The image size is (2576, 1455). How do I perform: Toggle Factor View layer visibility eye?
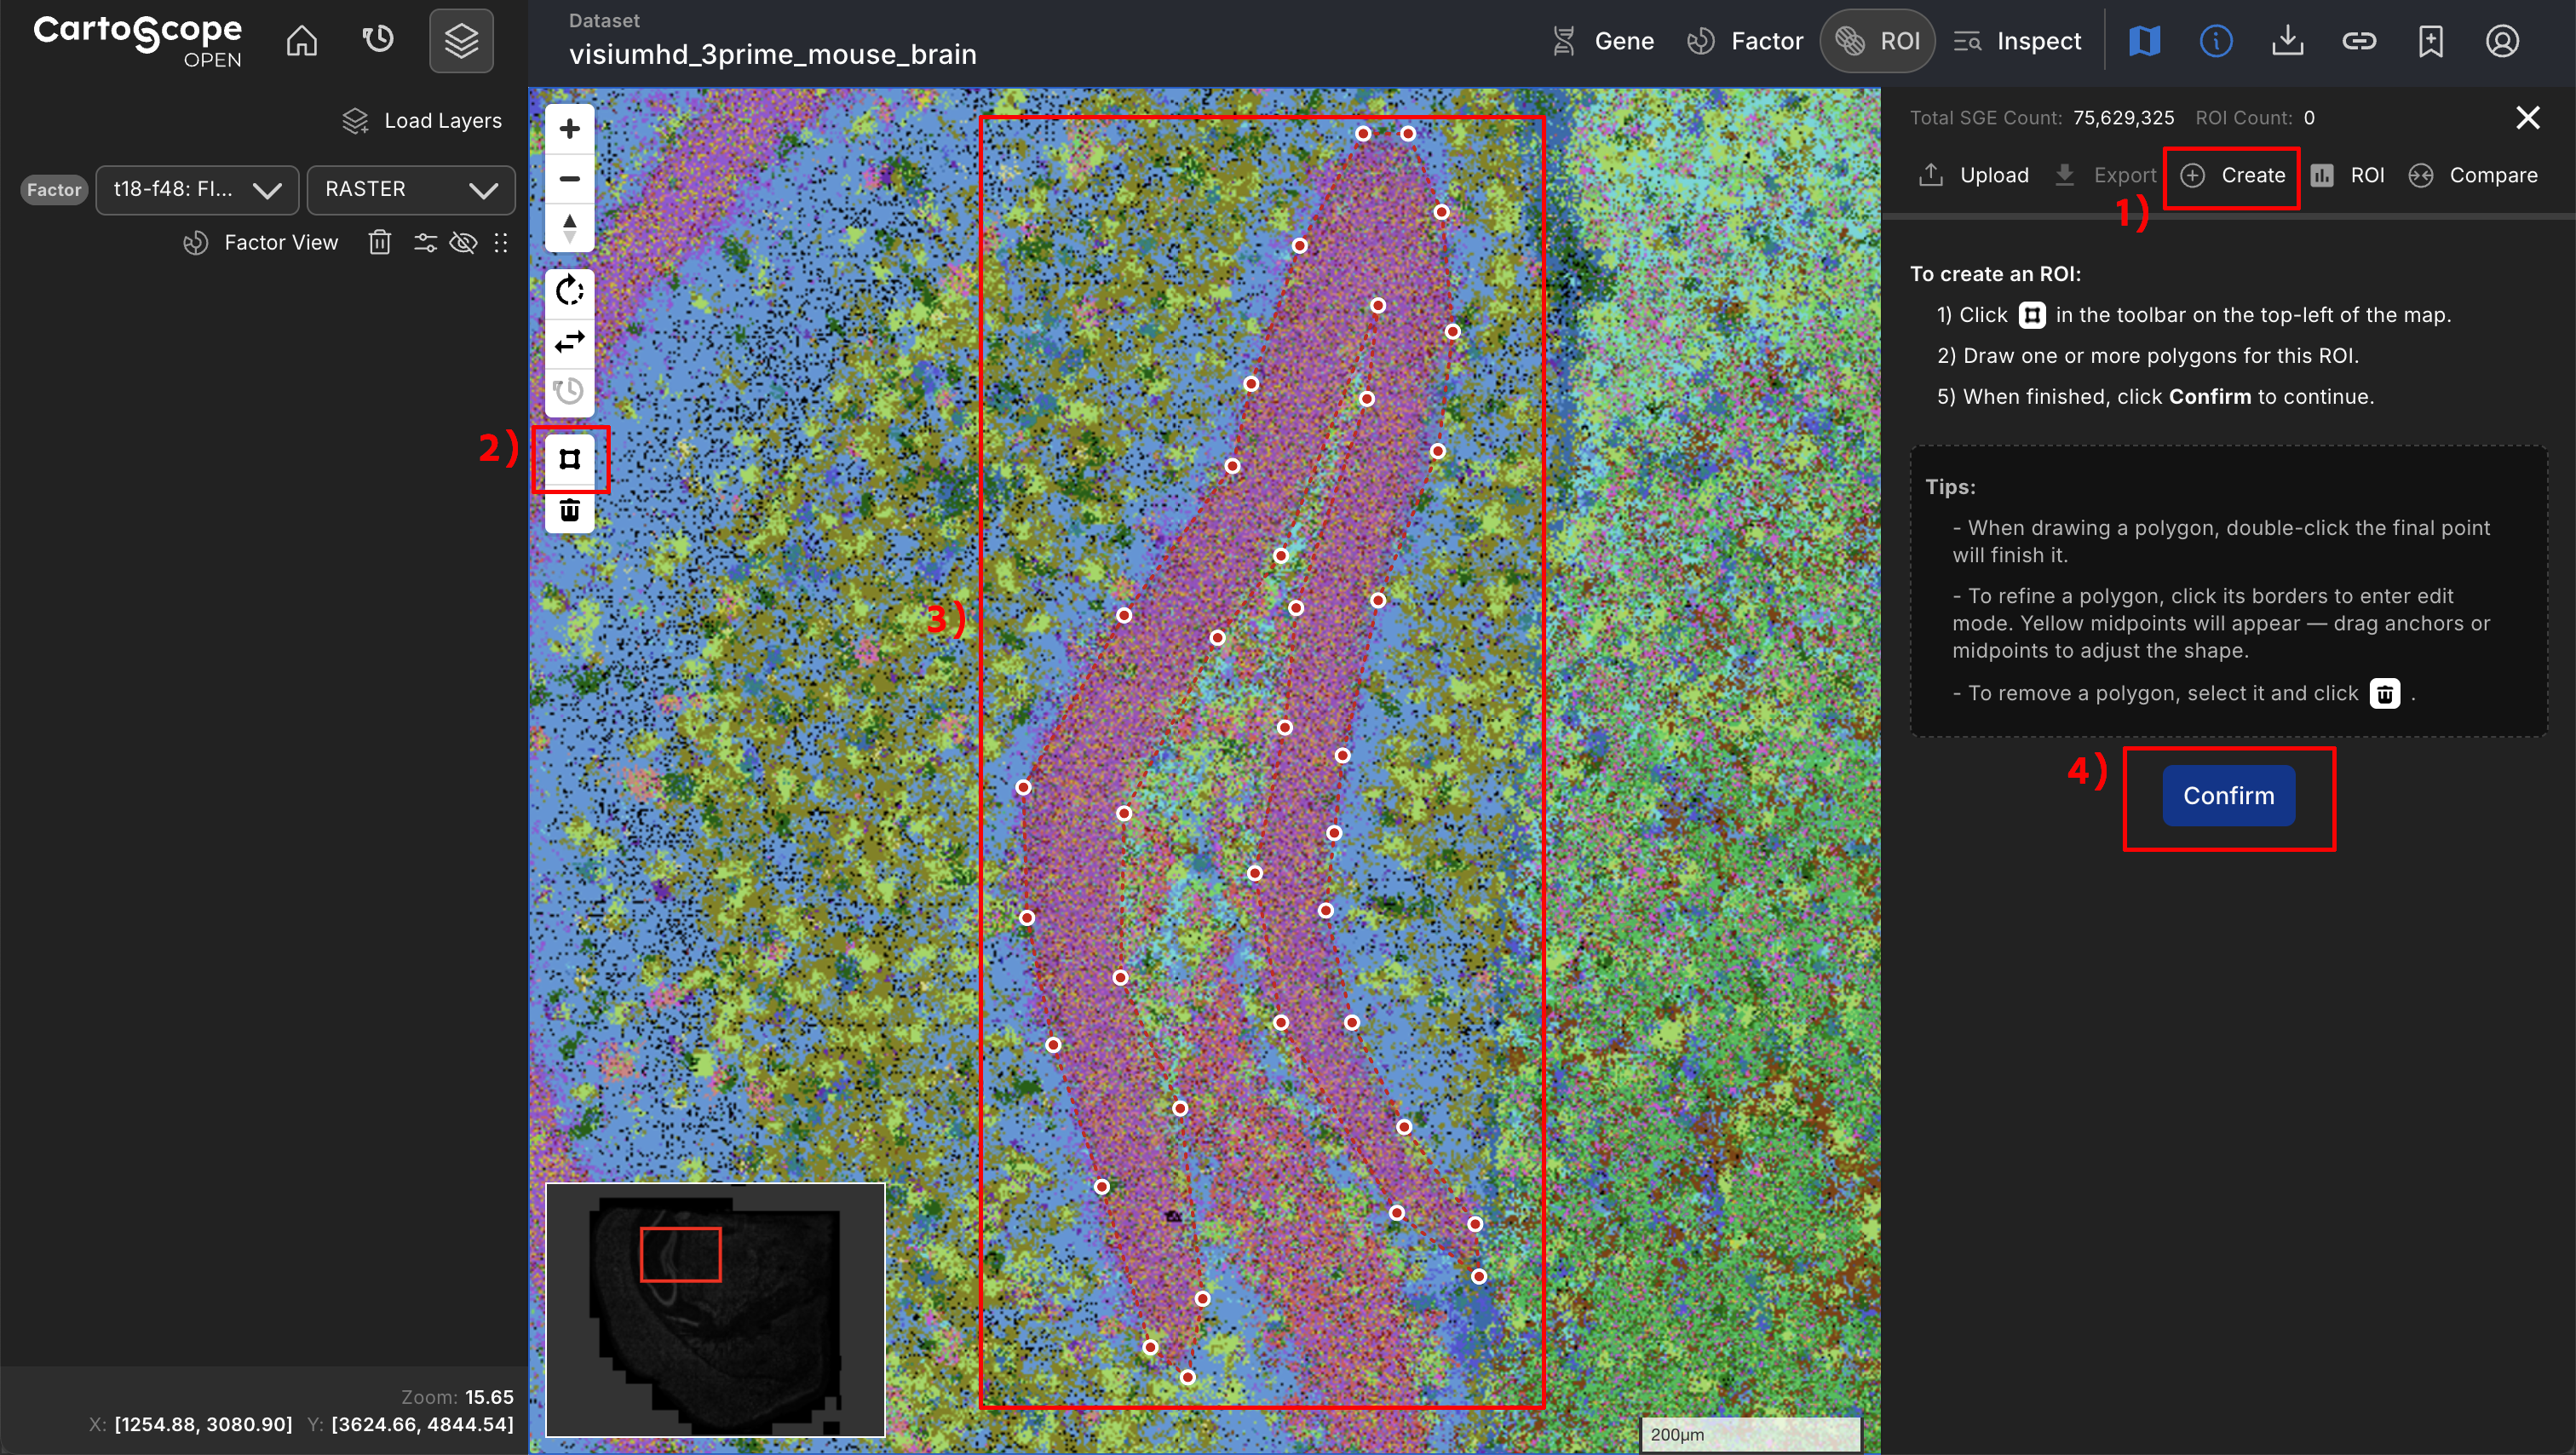click(x=463, y=243)
